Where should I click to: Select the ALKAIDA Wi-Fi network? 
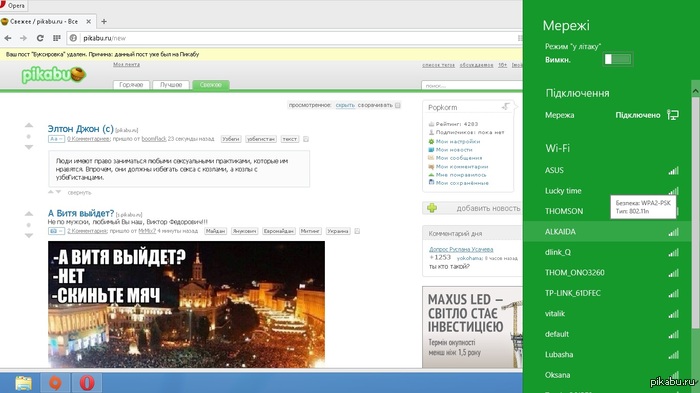click(x=608, y=232)
